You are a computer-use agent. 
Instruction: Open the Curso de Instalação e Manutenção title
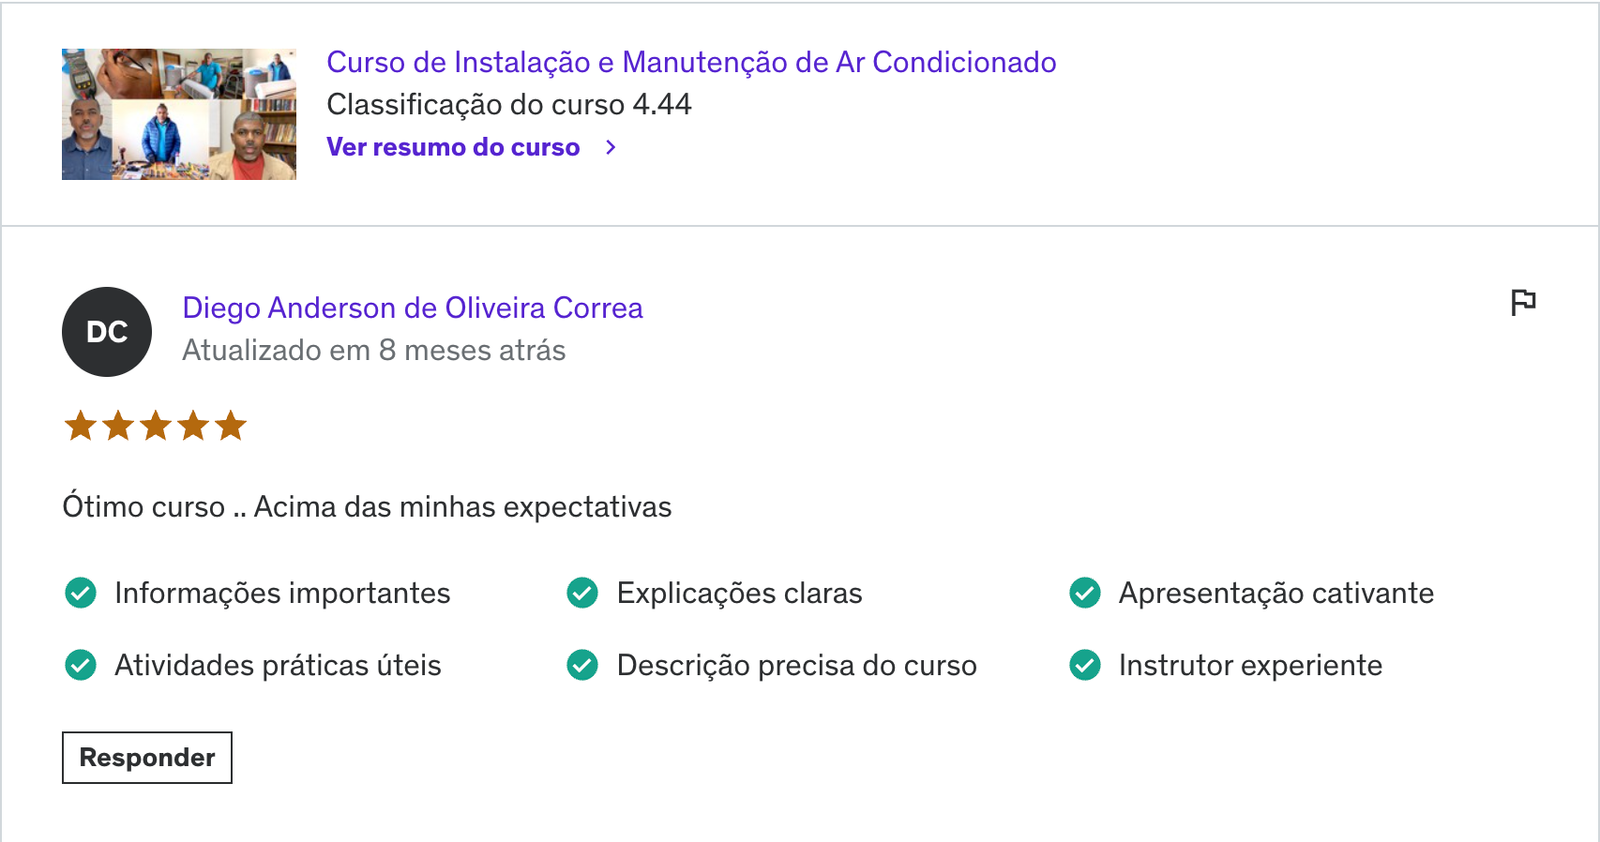(691, 62)
